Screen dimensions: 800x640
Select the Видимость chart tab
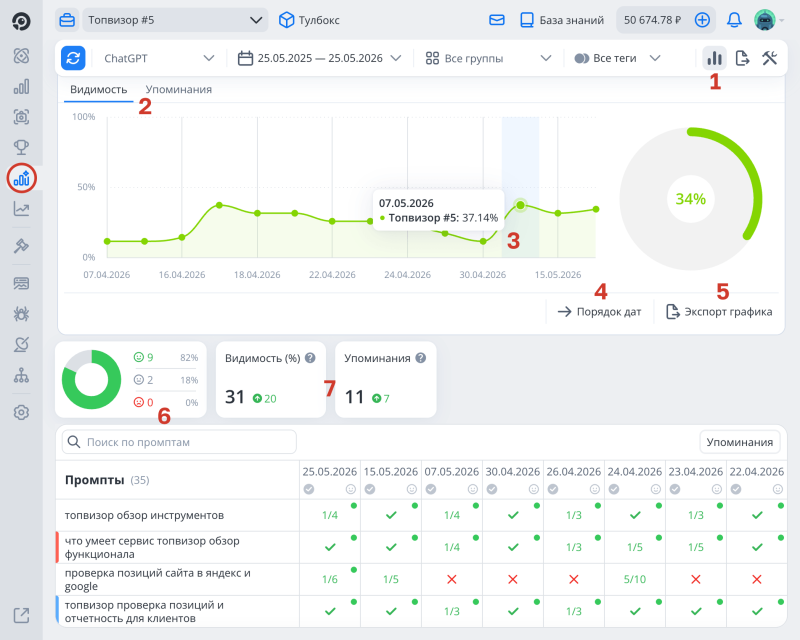[98, 89]
